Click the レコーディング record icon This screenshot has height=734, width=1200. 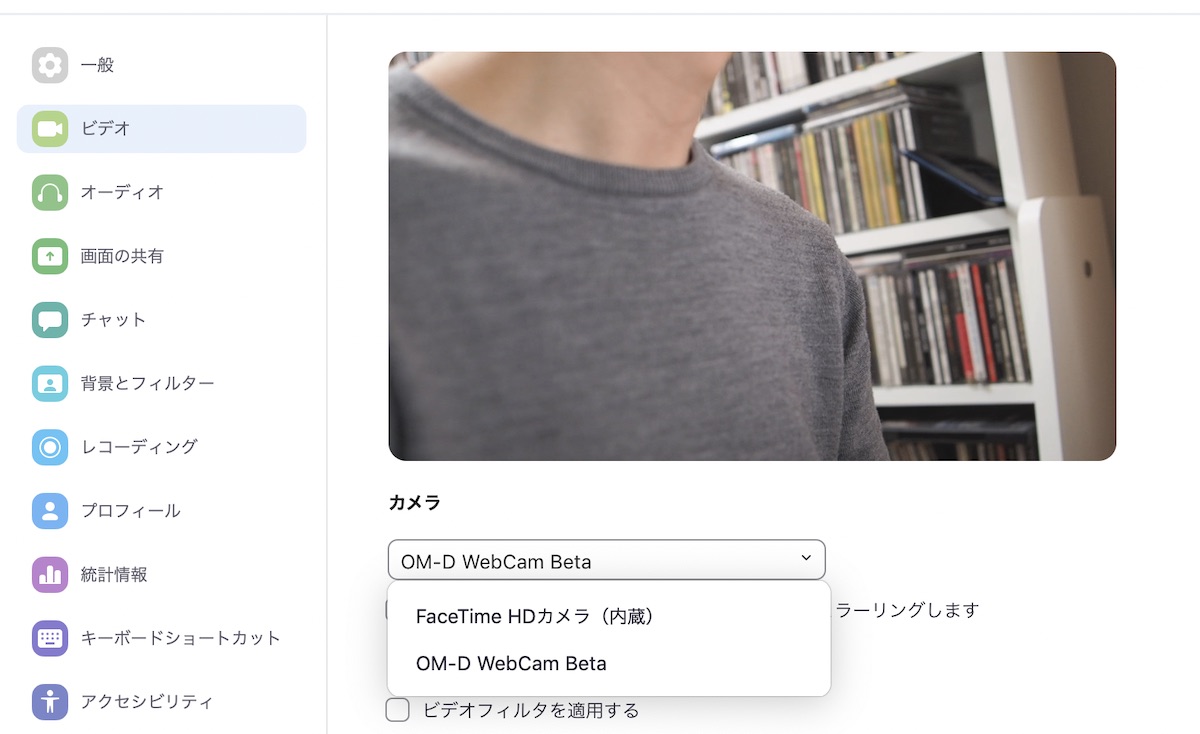click(50, 447)
